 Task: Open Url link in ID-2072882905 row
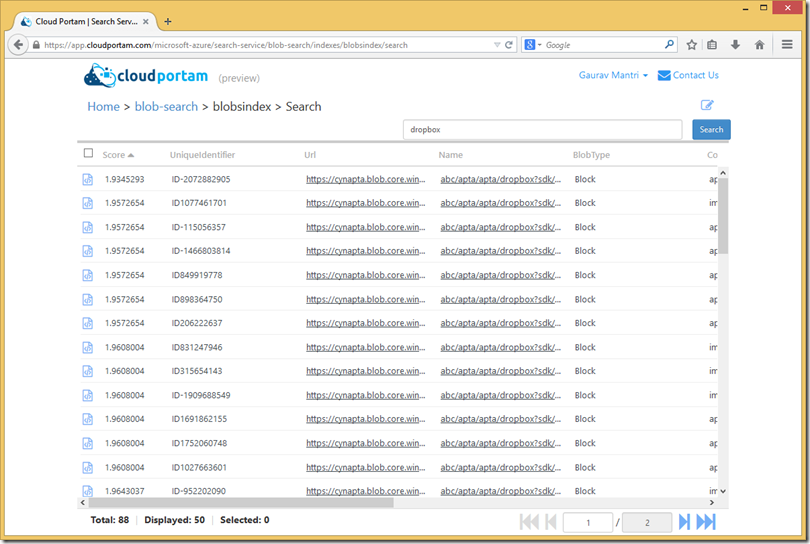tap(366, 179)
